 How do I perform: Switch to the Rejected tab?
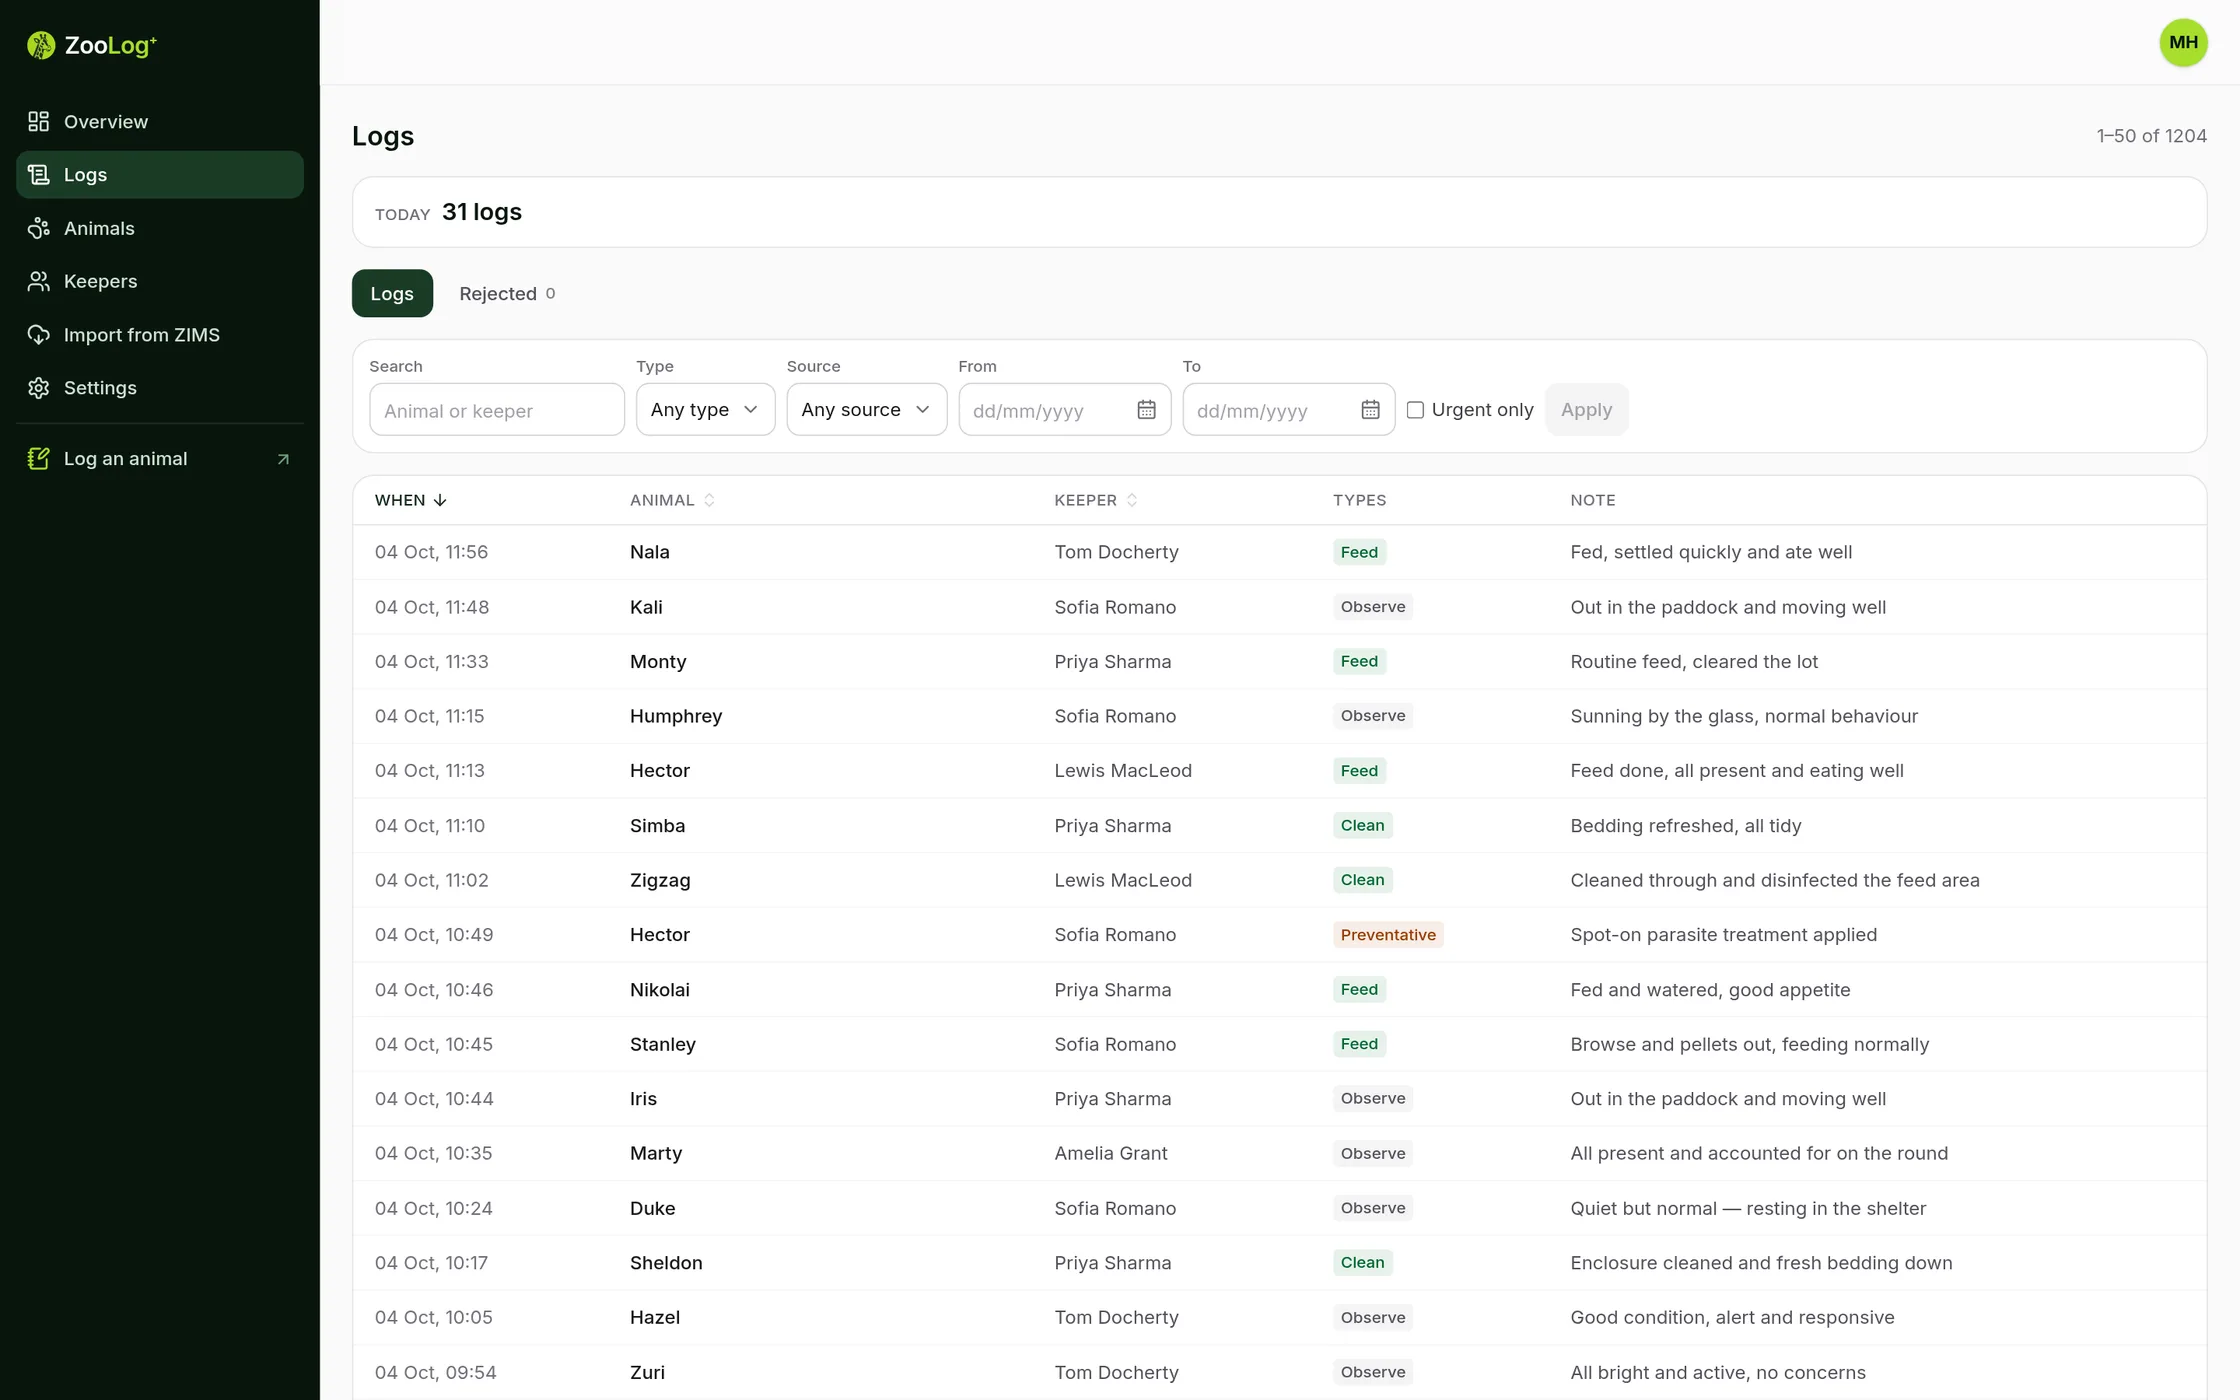[x=507, y=293]
